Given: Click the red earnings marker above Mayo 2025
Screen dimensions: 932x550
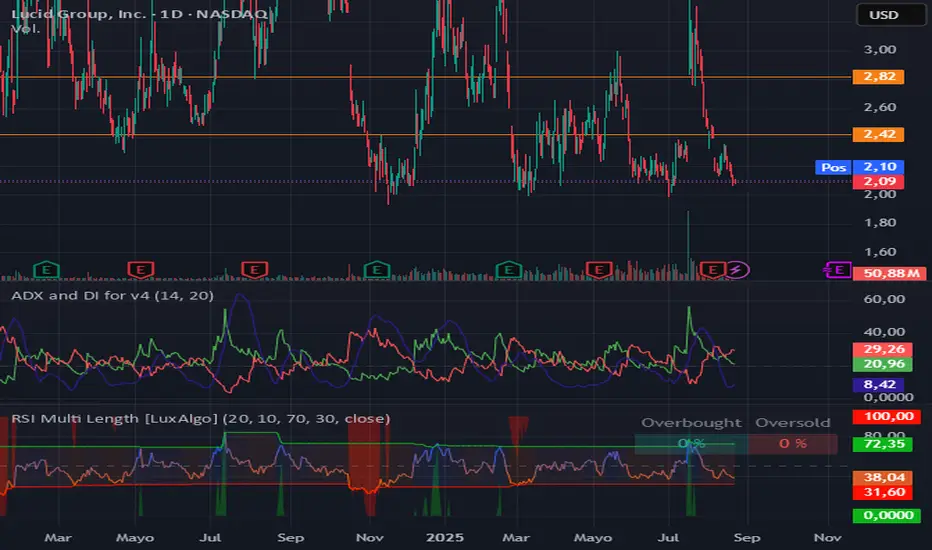Looking at the screenshot, I should (599, 271).
